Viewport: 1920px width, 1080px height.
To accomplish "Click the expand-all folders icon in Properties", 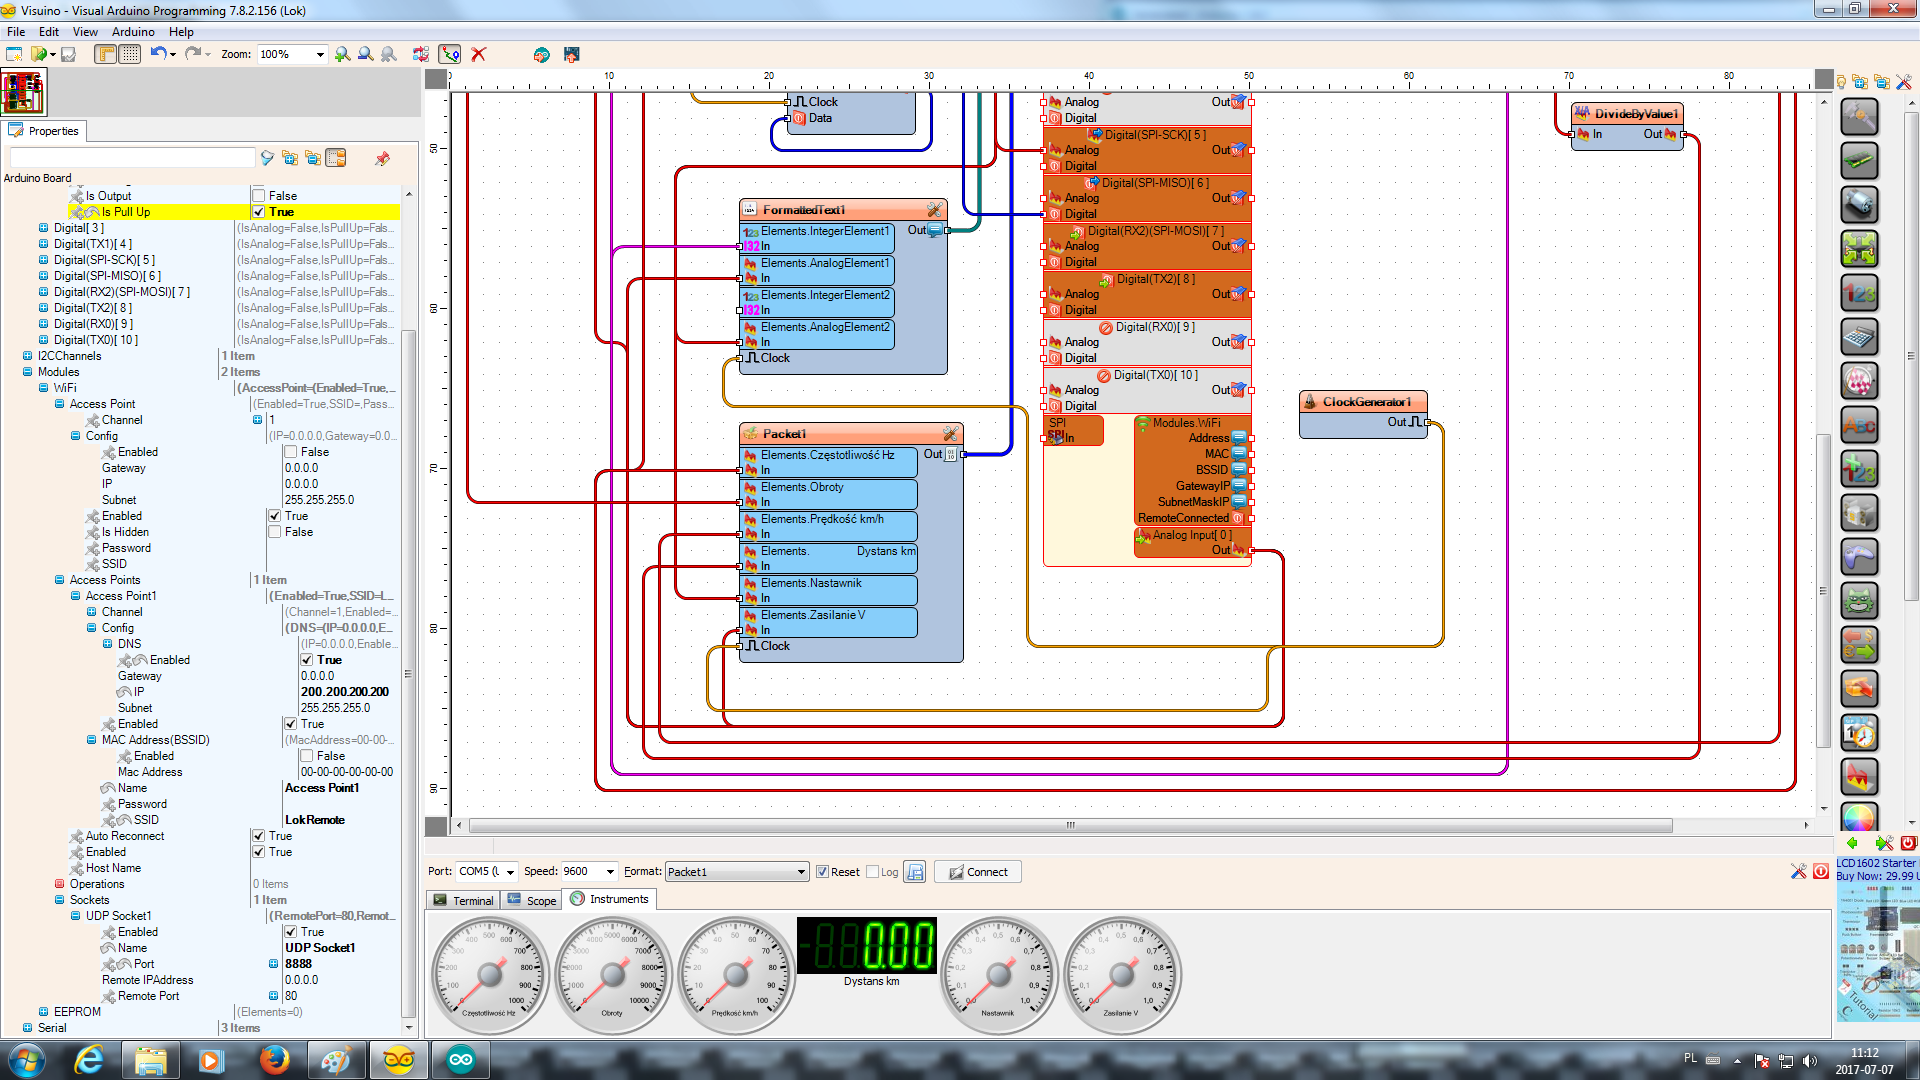I will click(x=290, y=158).
